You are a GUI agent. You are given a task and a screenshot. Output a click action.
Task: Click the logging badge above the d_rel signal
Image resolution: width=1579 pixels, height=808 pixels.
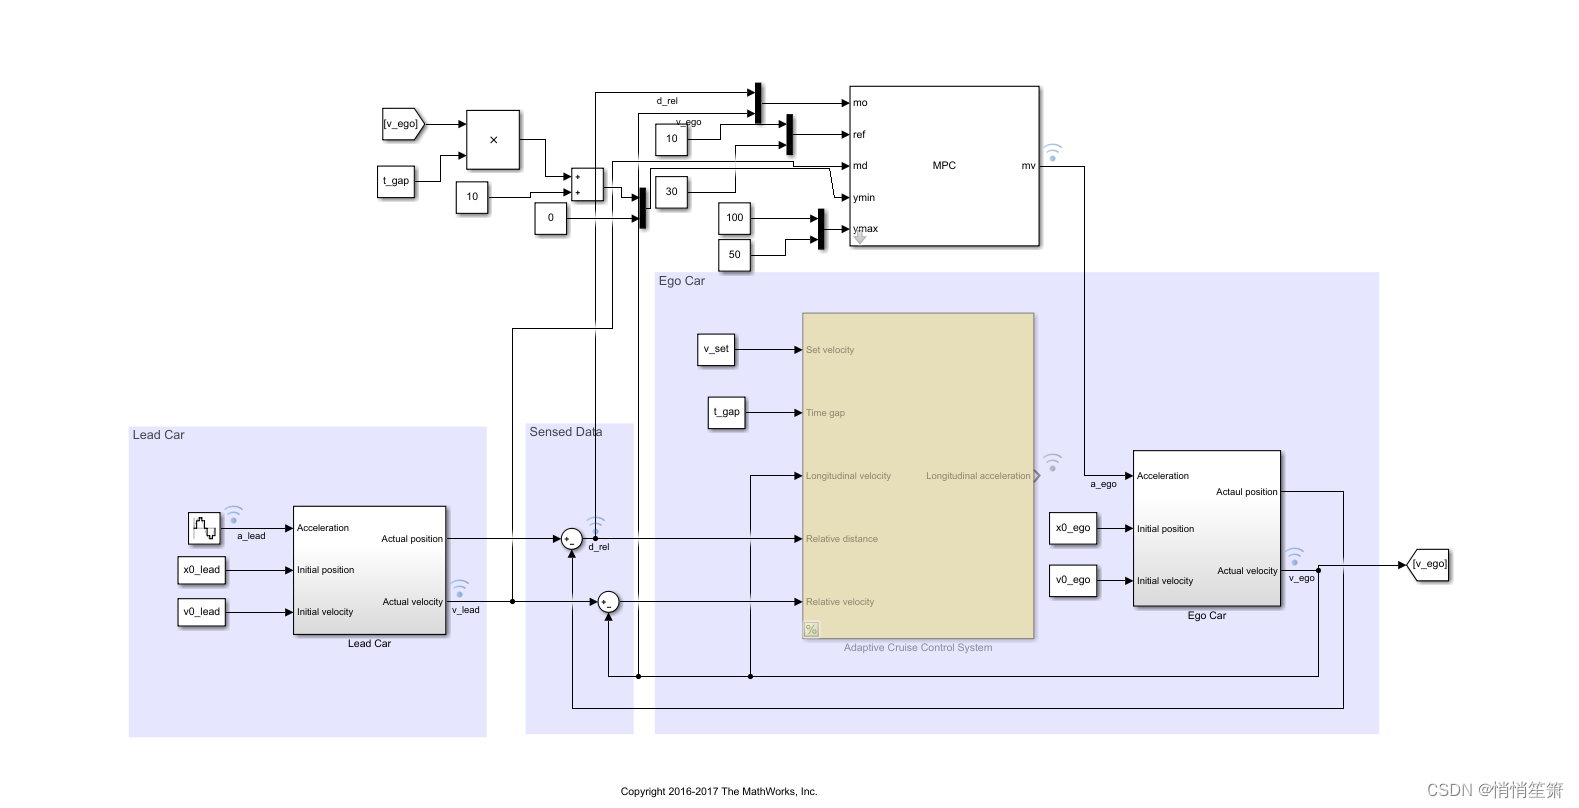596,525
